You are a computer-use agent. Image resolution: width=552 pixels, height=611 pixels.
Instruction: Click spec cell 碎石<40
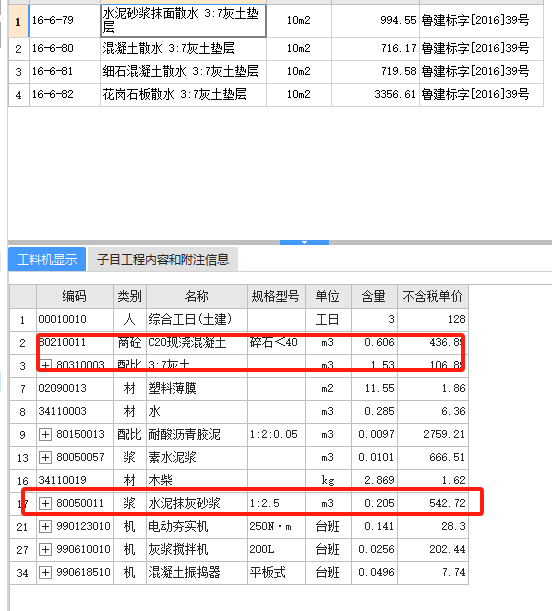point(276,343)
